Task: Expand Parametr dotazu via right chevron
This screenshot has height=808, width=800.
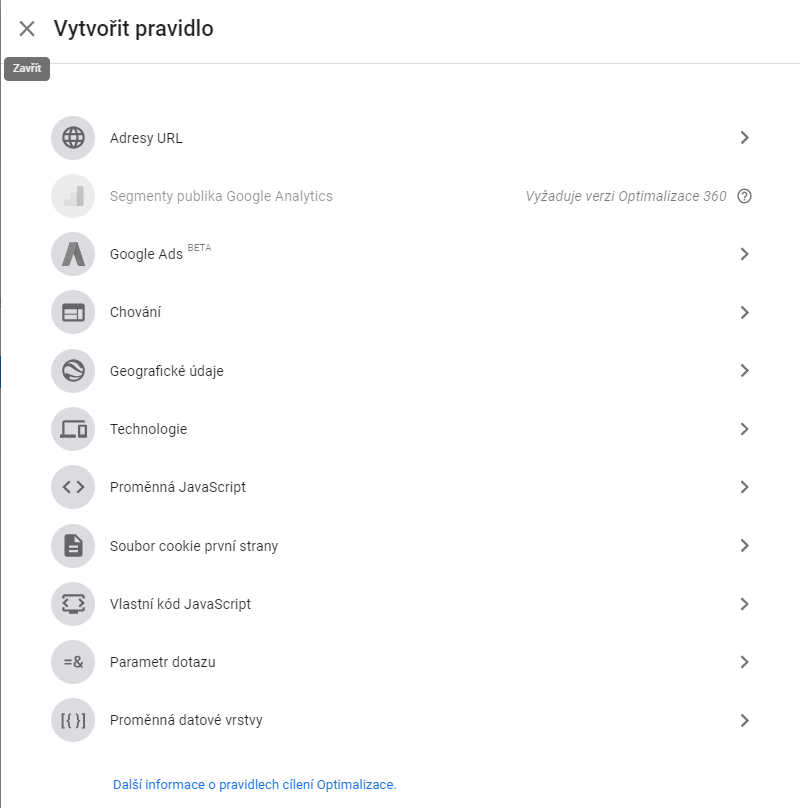Action: pos(744,662)
